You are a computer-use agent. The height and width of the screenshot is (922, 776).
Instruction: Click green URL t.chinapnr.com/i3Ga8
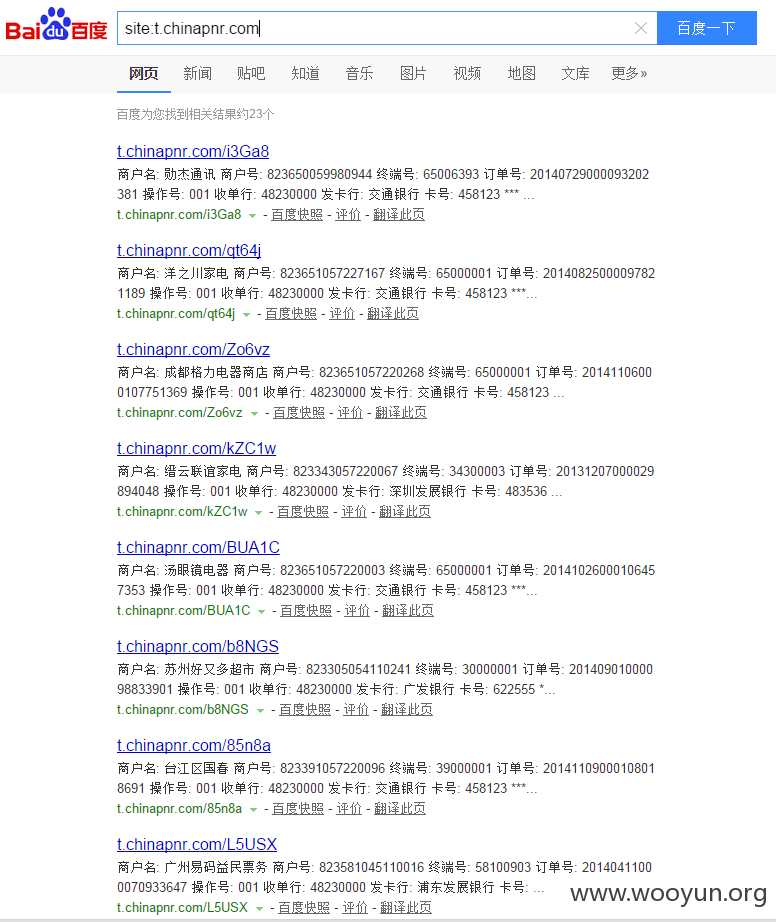pos(179,215)
